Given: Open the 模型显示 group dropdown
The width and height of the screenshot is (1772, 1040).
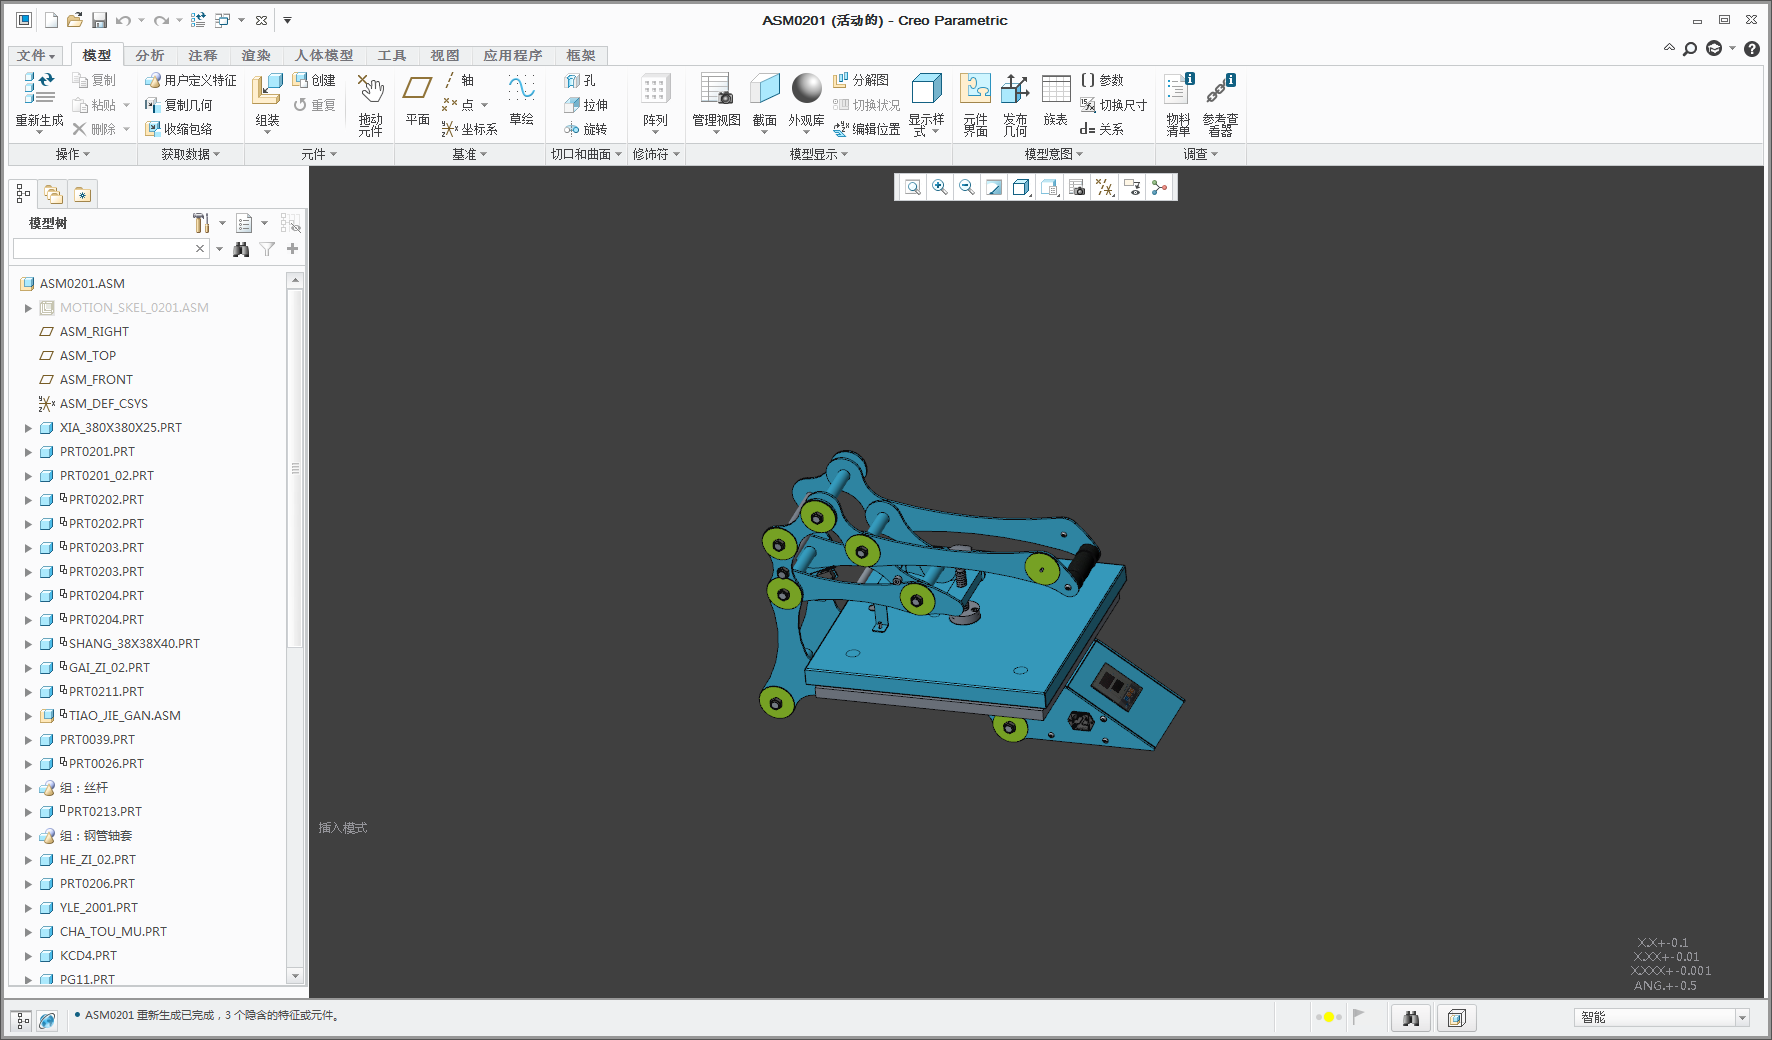Looking at the screenshot, I should (819, 154).
